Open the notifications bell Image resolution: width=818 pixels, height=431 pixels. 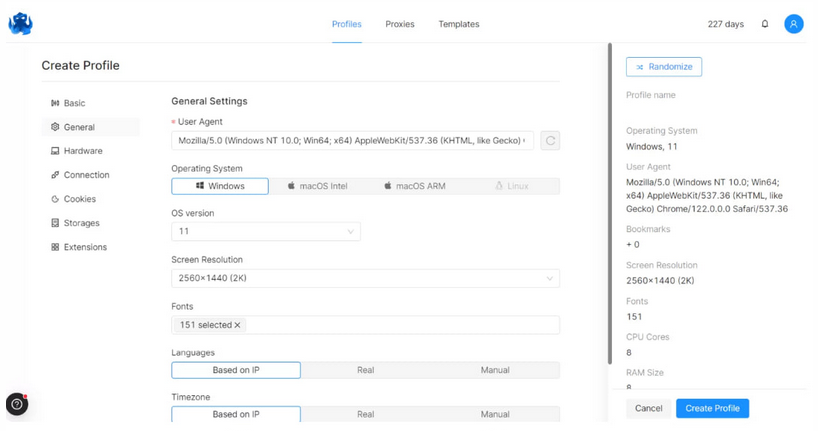click(x=765, y=24)
